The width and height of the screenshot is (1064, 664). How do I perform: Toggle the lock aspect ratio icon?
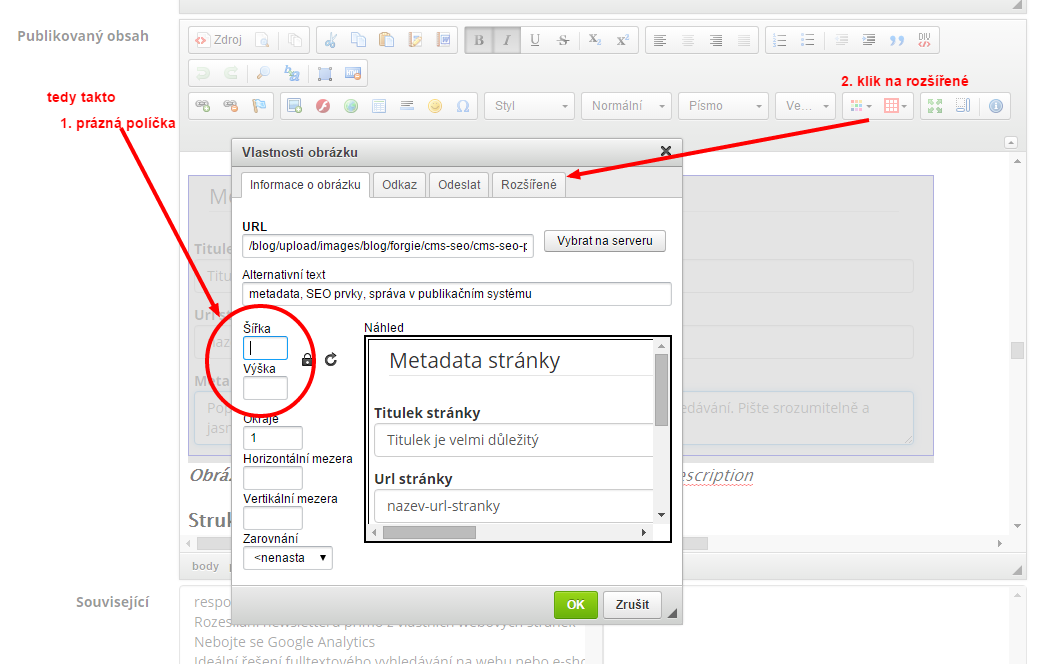(307, 360)
